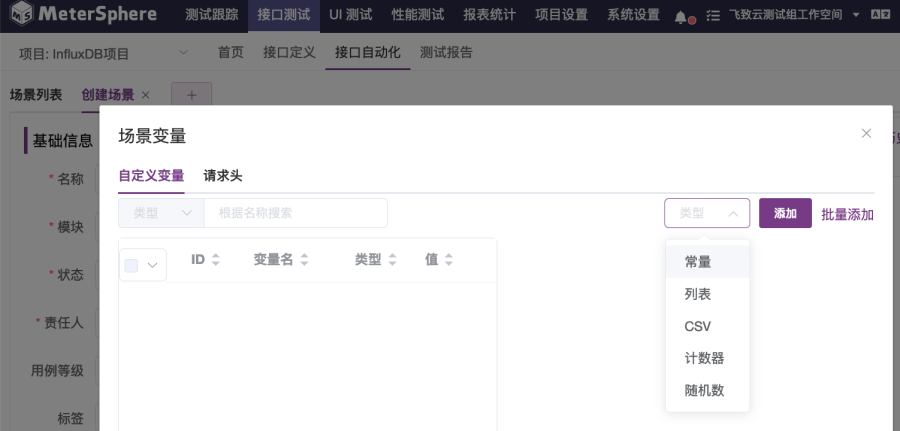Sort table by 值 column arrows
The width and height of the screenshot is (900, 431).
pyautogui.click(x=448, y=260)
